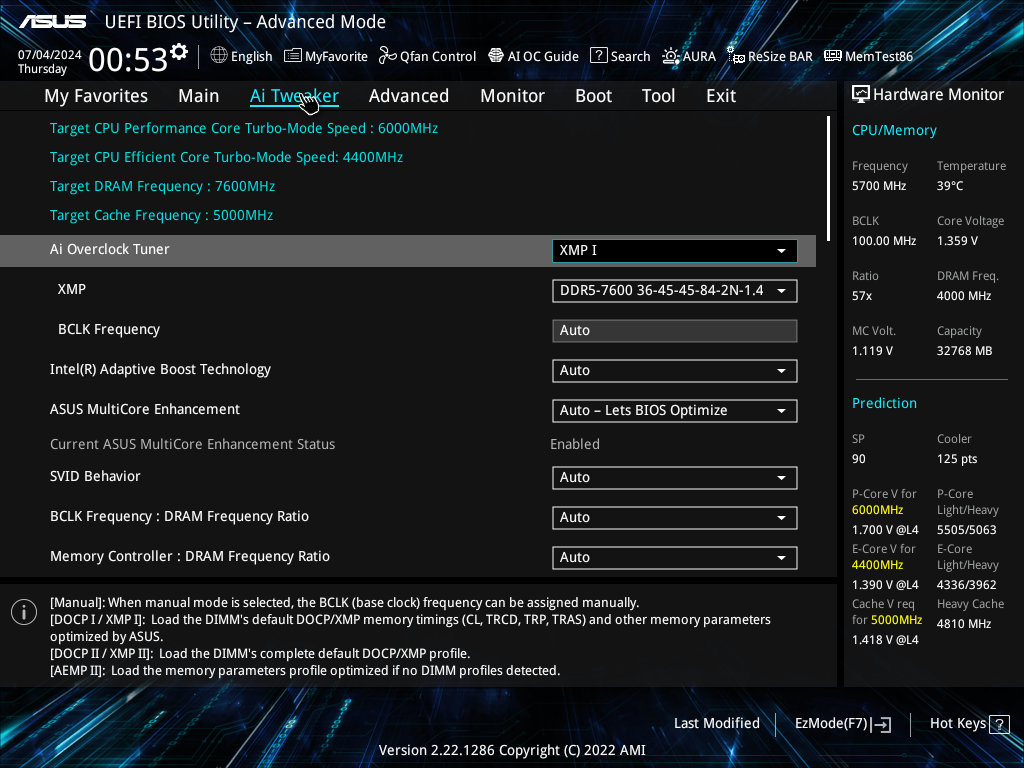Open the AI OC Guide icon

coord(496,56)
